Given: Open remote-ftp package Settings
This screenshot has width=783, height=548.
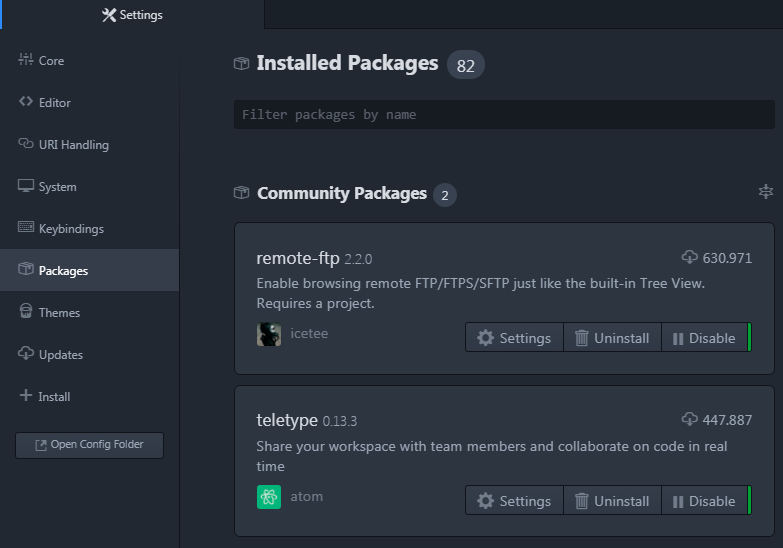Looking at the screenshot, I should click(x=514, y=338).
